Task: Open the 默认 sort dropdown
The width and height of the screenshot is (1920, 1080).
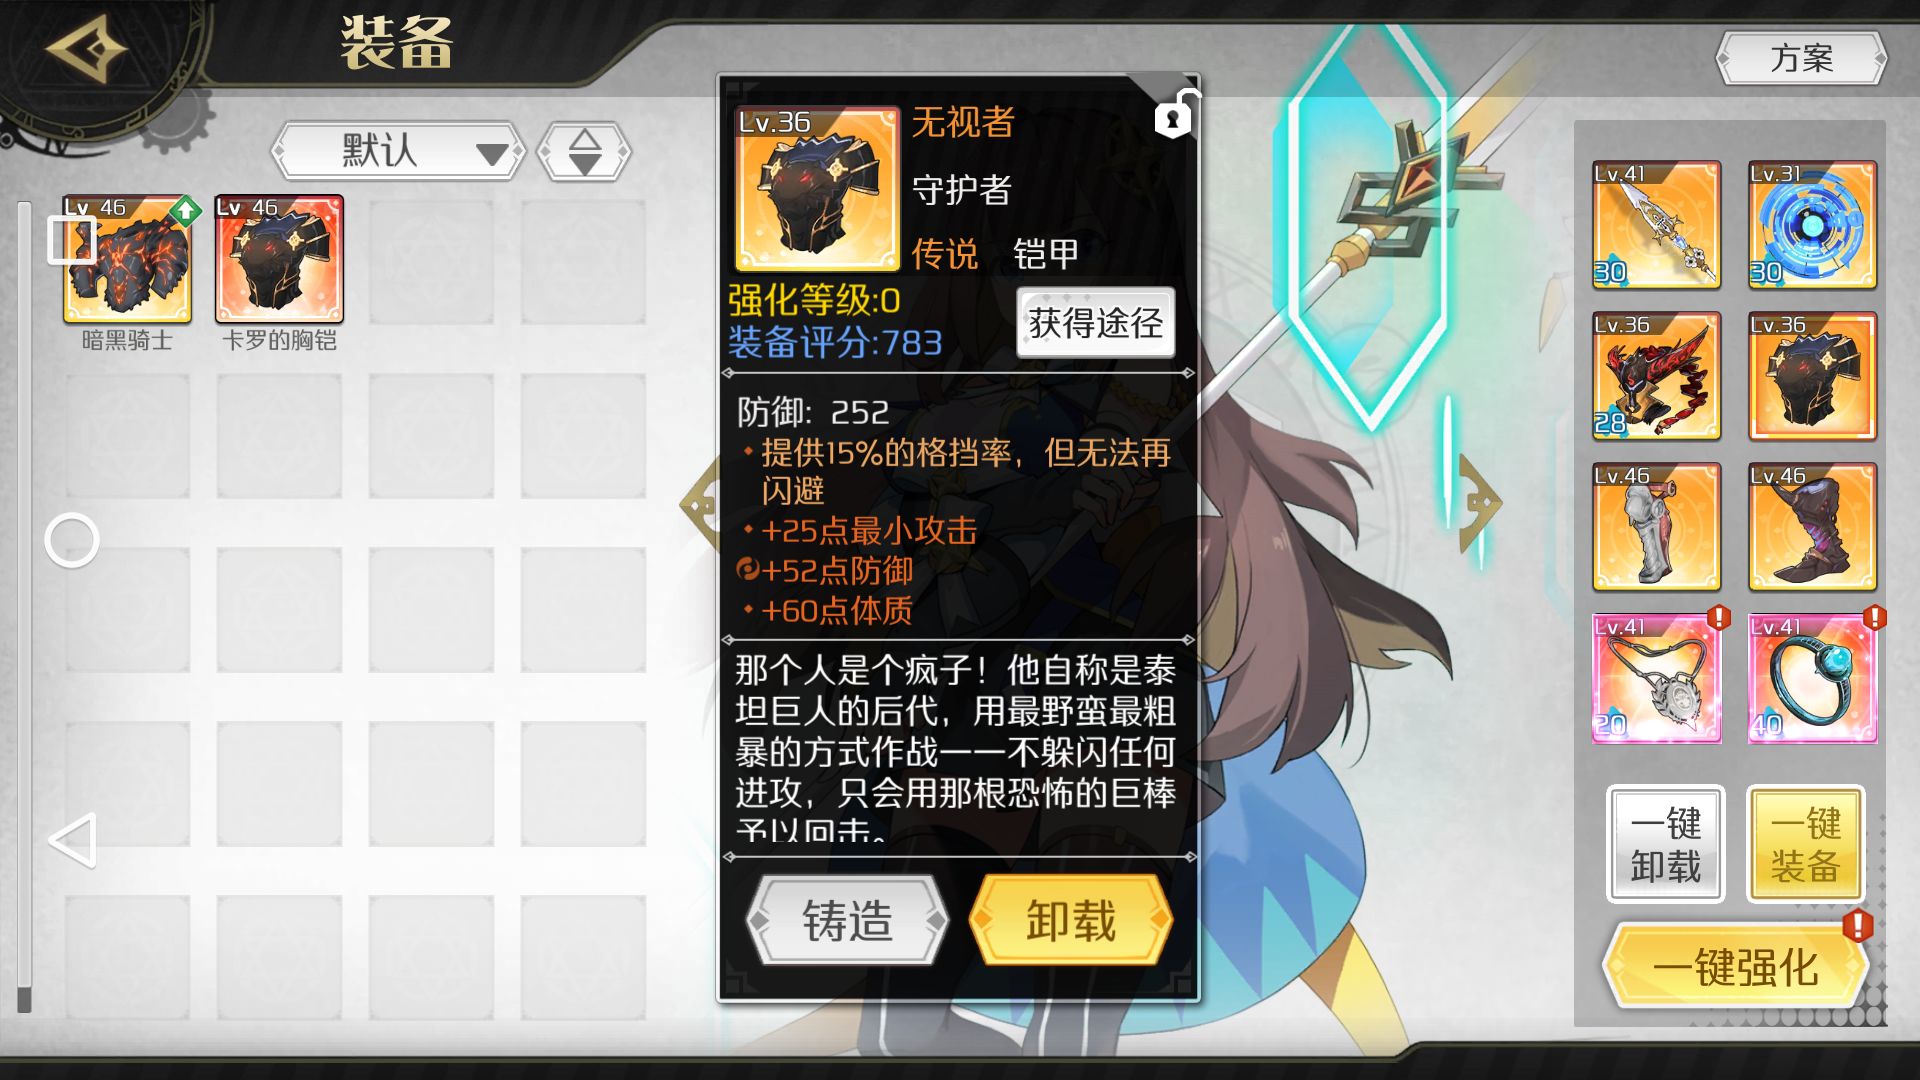Action: (399, 152)
